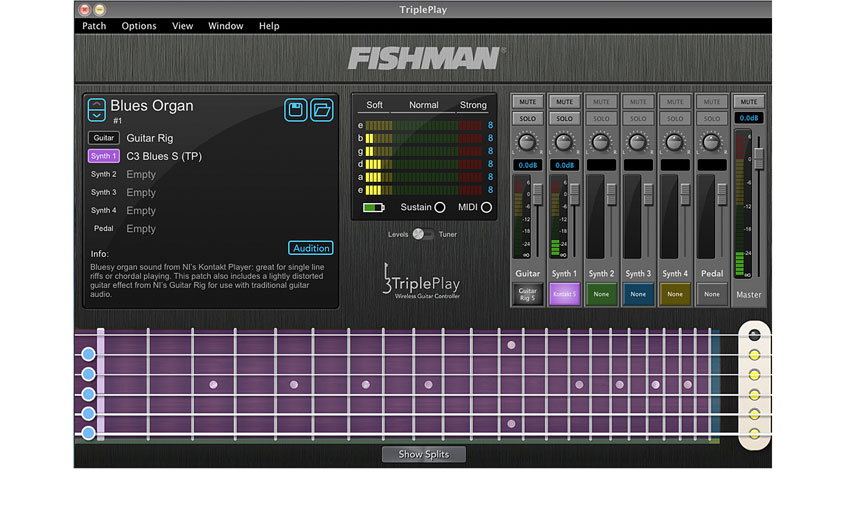Click the Pedal channel volume fader

pyautogui.click(x=722, y=195)
